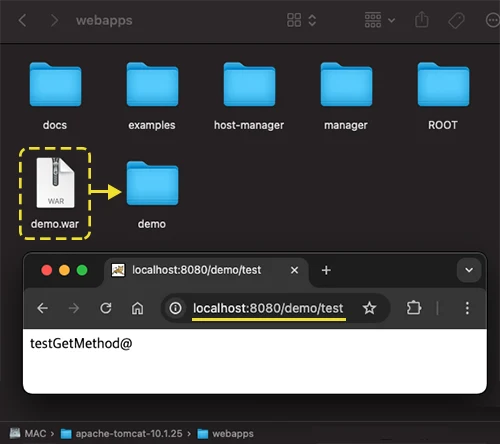The image size is (500, 444).
Task: Open Finder tag editor icon
Action: click(x=456, y=20)
